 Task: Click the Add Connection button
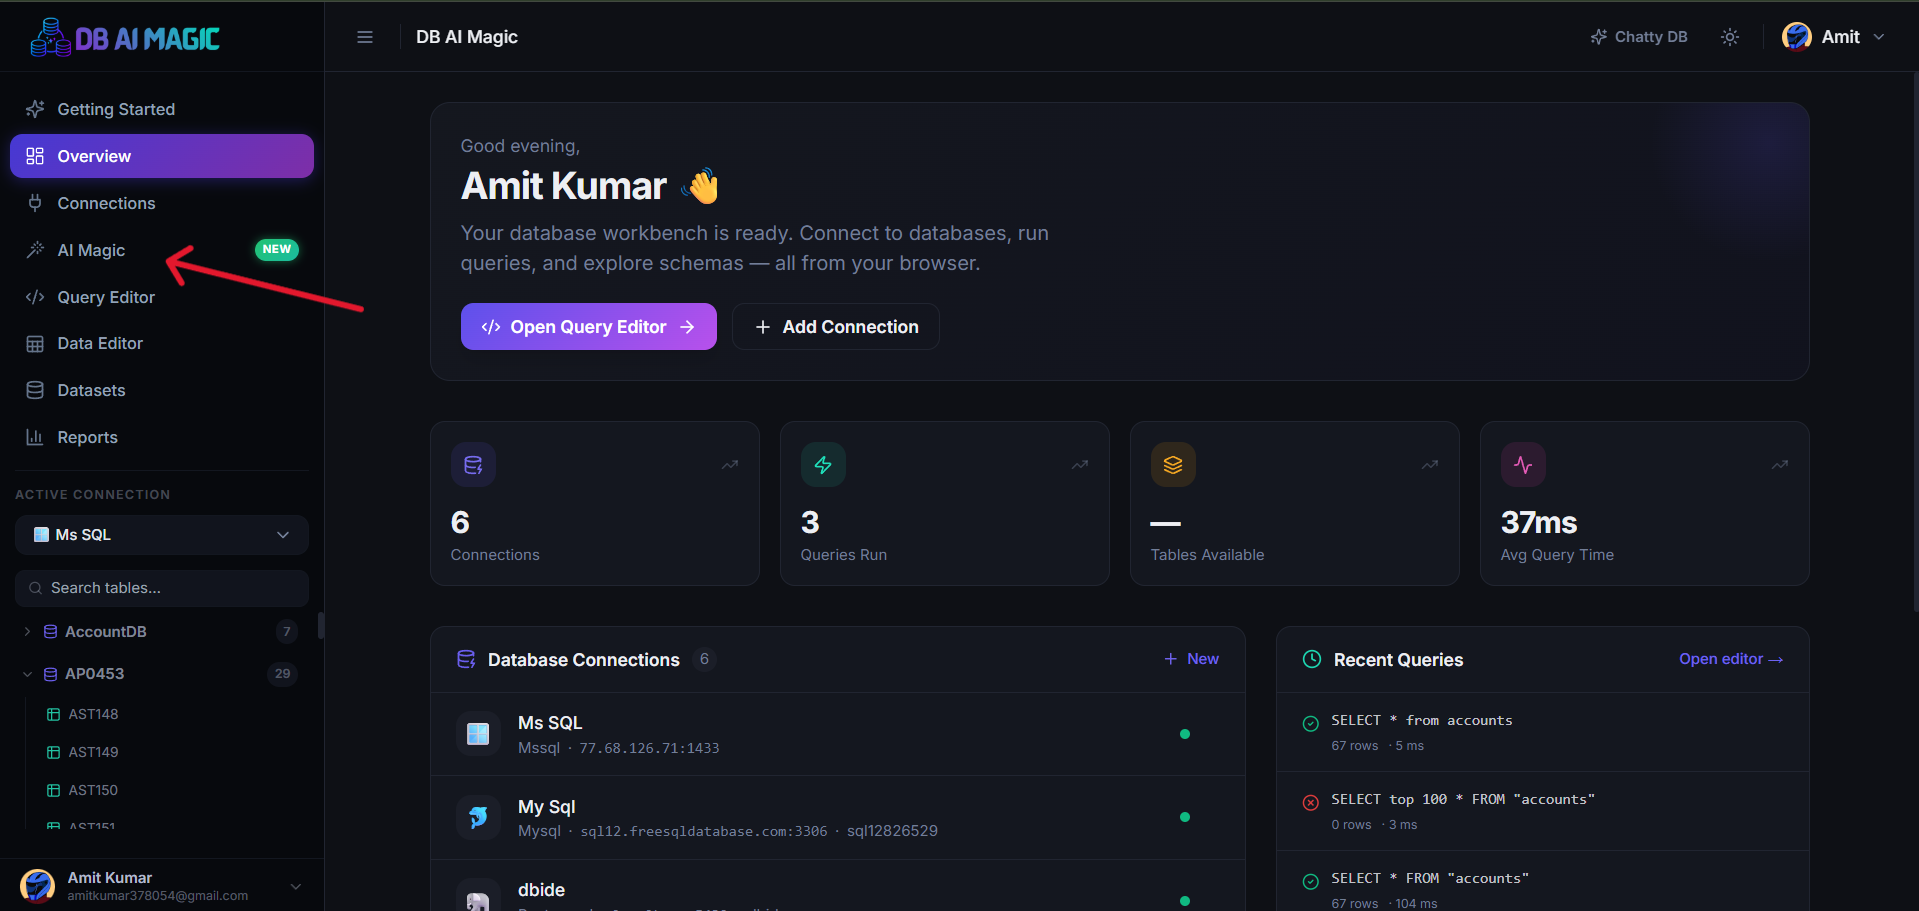836,327
